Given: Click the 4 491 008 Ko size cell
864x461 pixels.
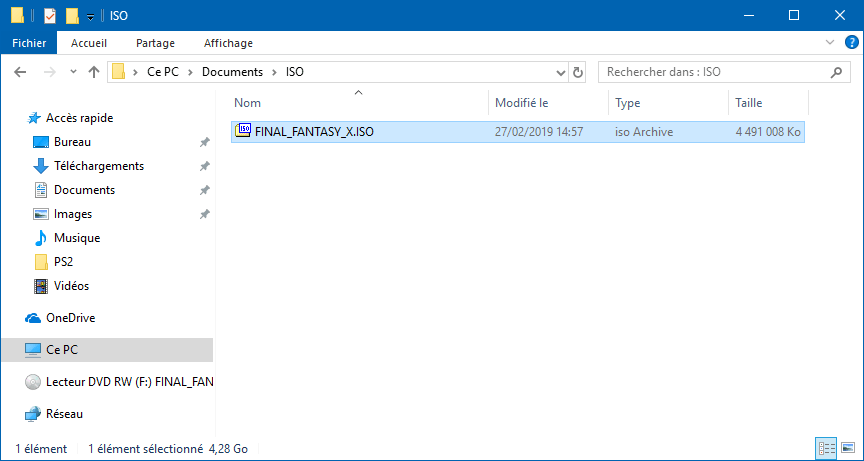Looking at the screenshot, I should tap(768, 132).
